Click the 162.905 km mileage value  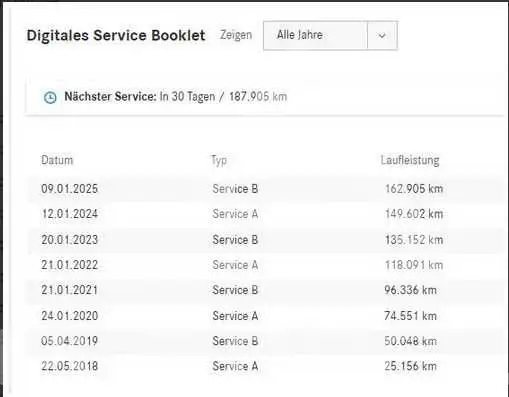(x=414, y=189)
